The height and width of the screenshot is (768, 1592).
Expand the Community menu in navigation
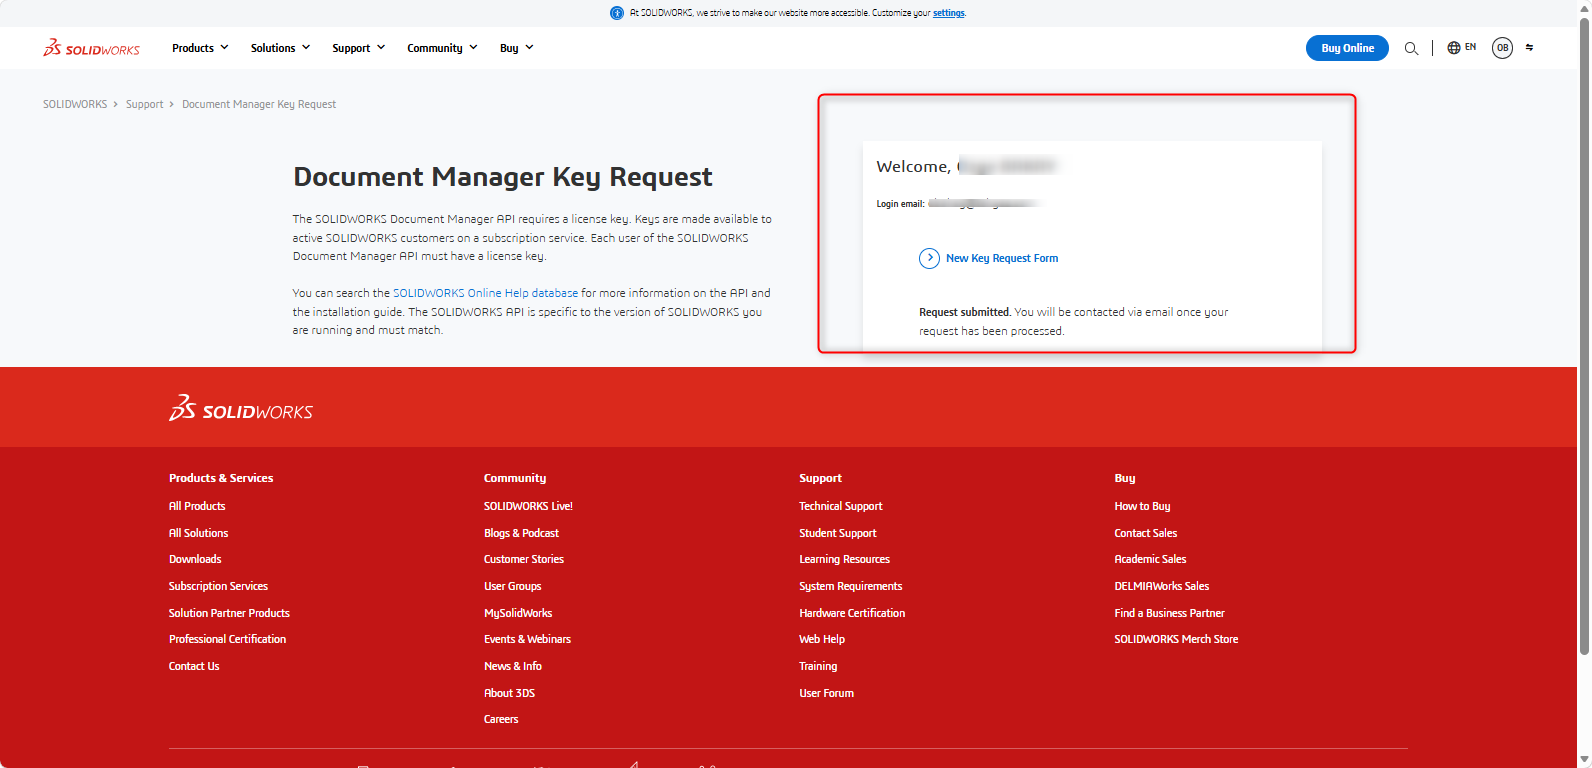(442, 48)
